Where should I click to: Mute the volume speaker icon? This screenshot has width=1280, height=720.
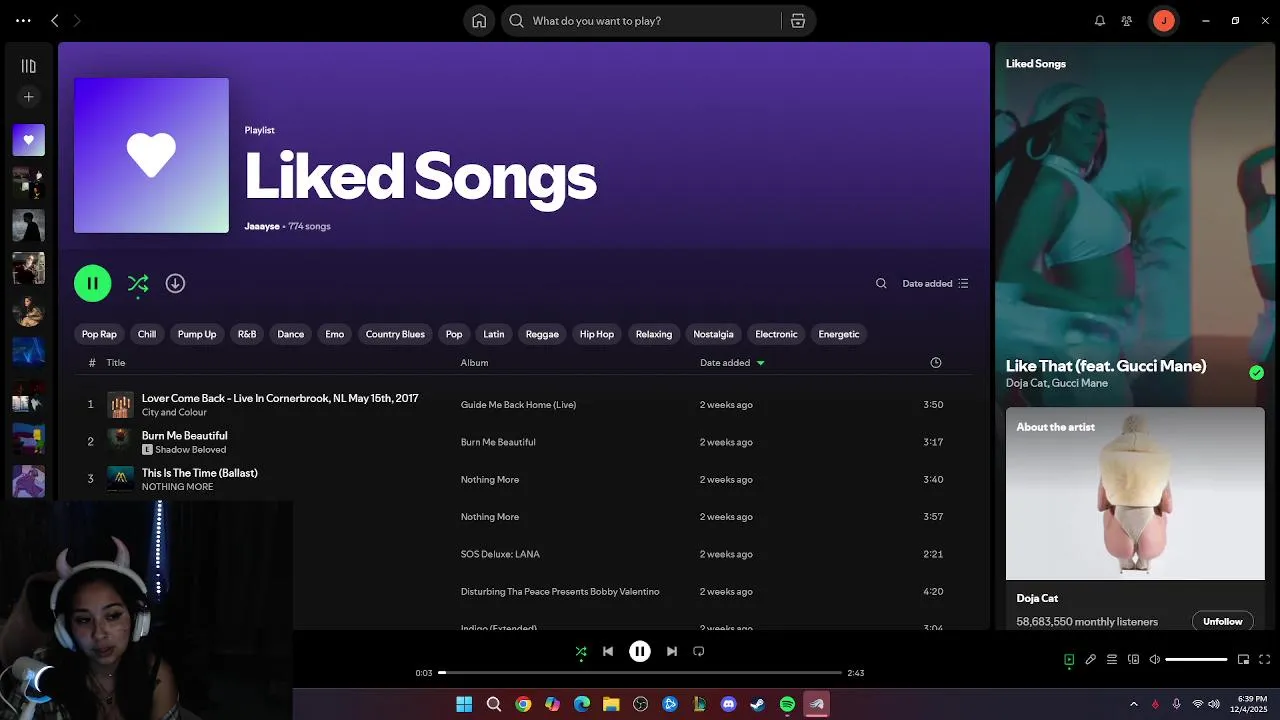tap(1155, 660)
